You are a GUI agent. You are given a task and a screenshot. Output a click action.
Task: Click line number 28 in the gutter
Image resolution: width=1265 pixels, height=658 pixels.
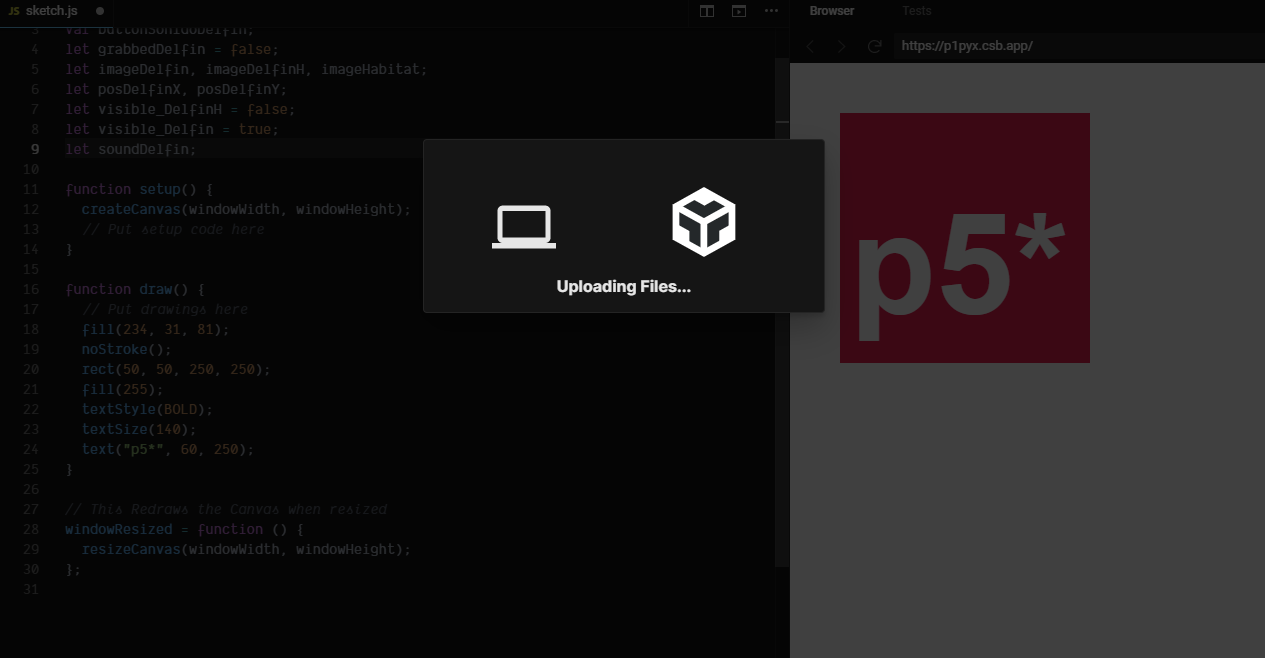[32, 529]
